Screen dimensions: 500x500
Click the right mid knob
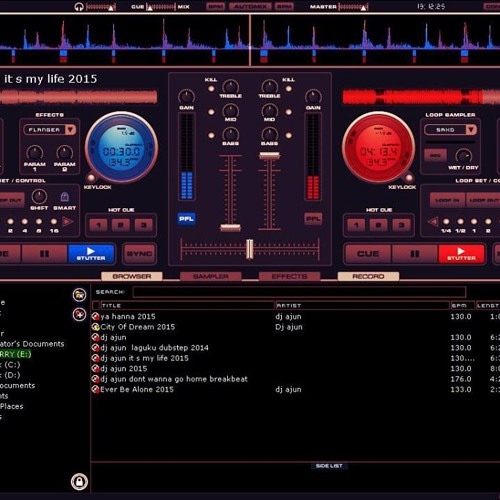[x=270, y=110]
